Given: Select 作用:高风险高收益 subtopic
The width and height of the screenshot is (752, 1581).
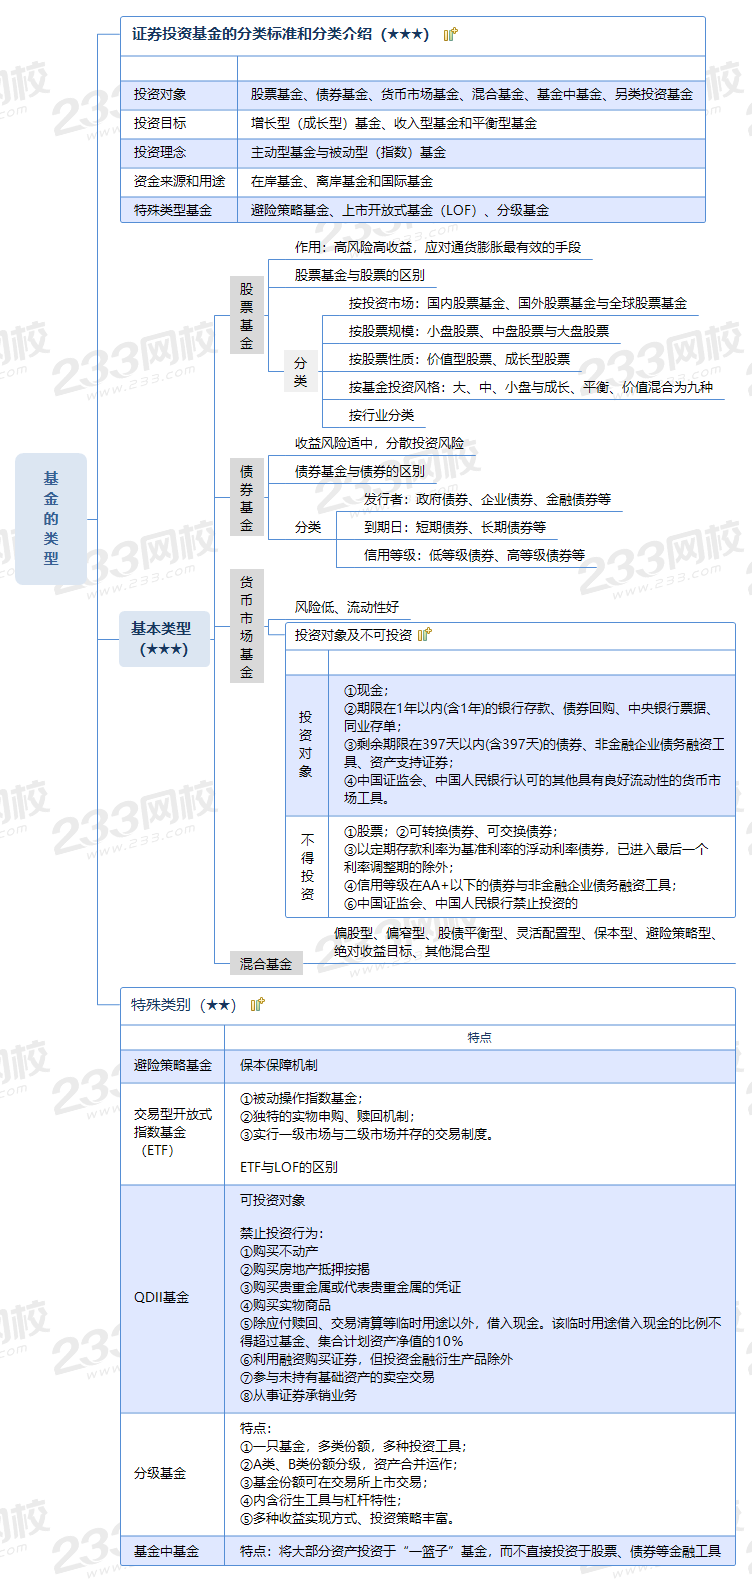Looking at the screenshot, I should (437, 247).
